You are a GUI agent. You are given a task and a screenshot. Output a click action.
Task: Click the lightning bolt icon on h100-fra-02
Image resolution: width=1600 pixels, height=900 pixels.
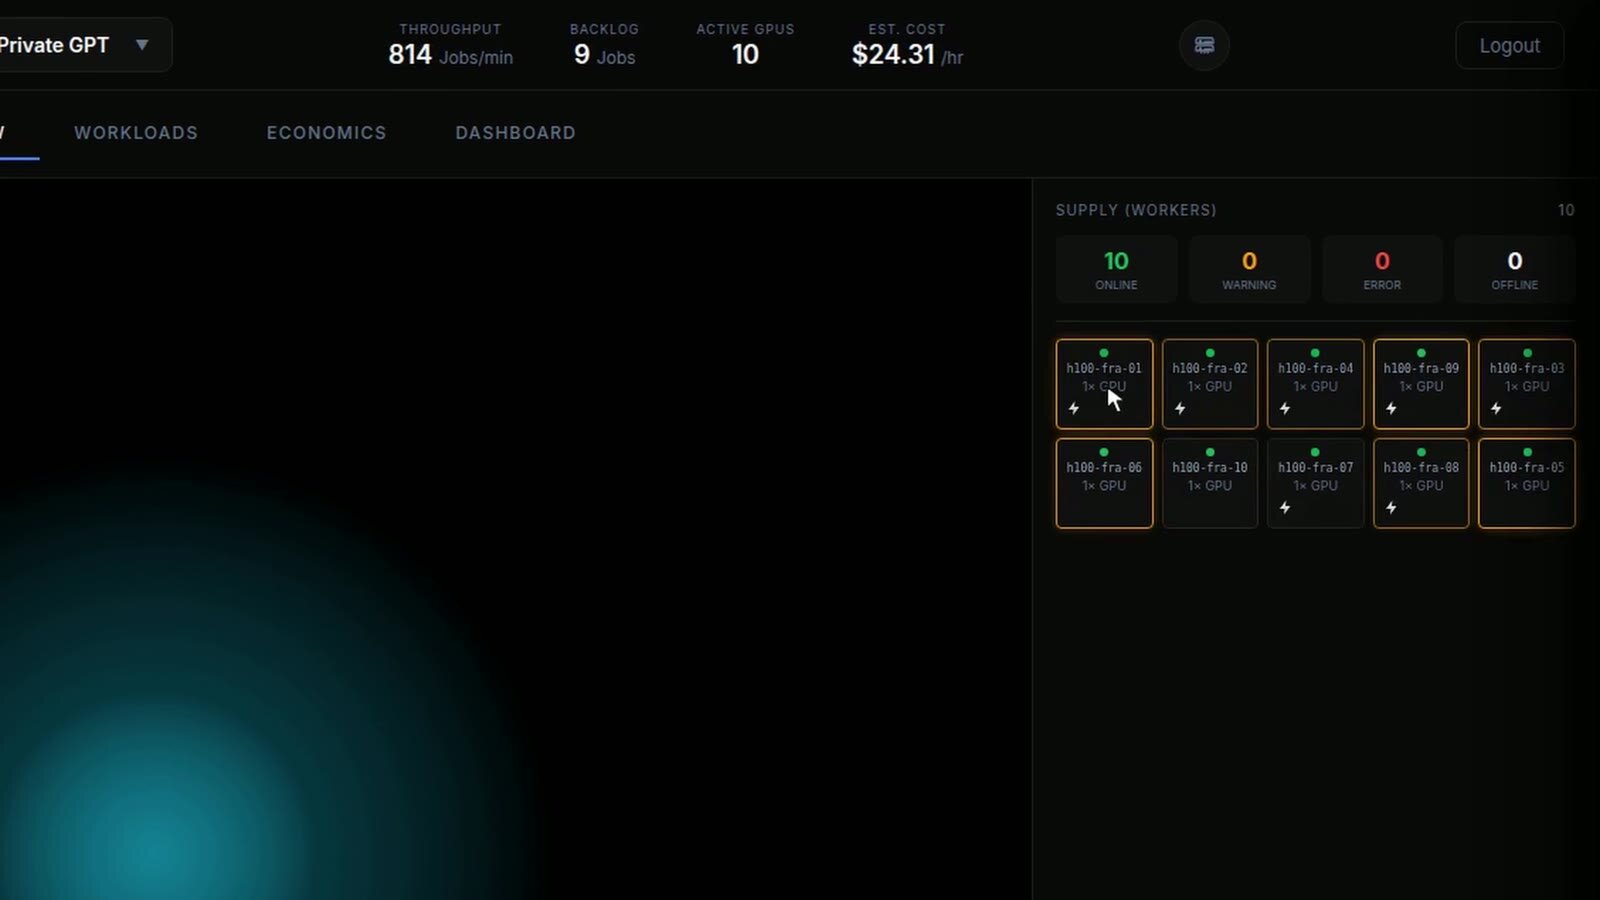pyautogui.click(x=1180, y=408)
